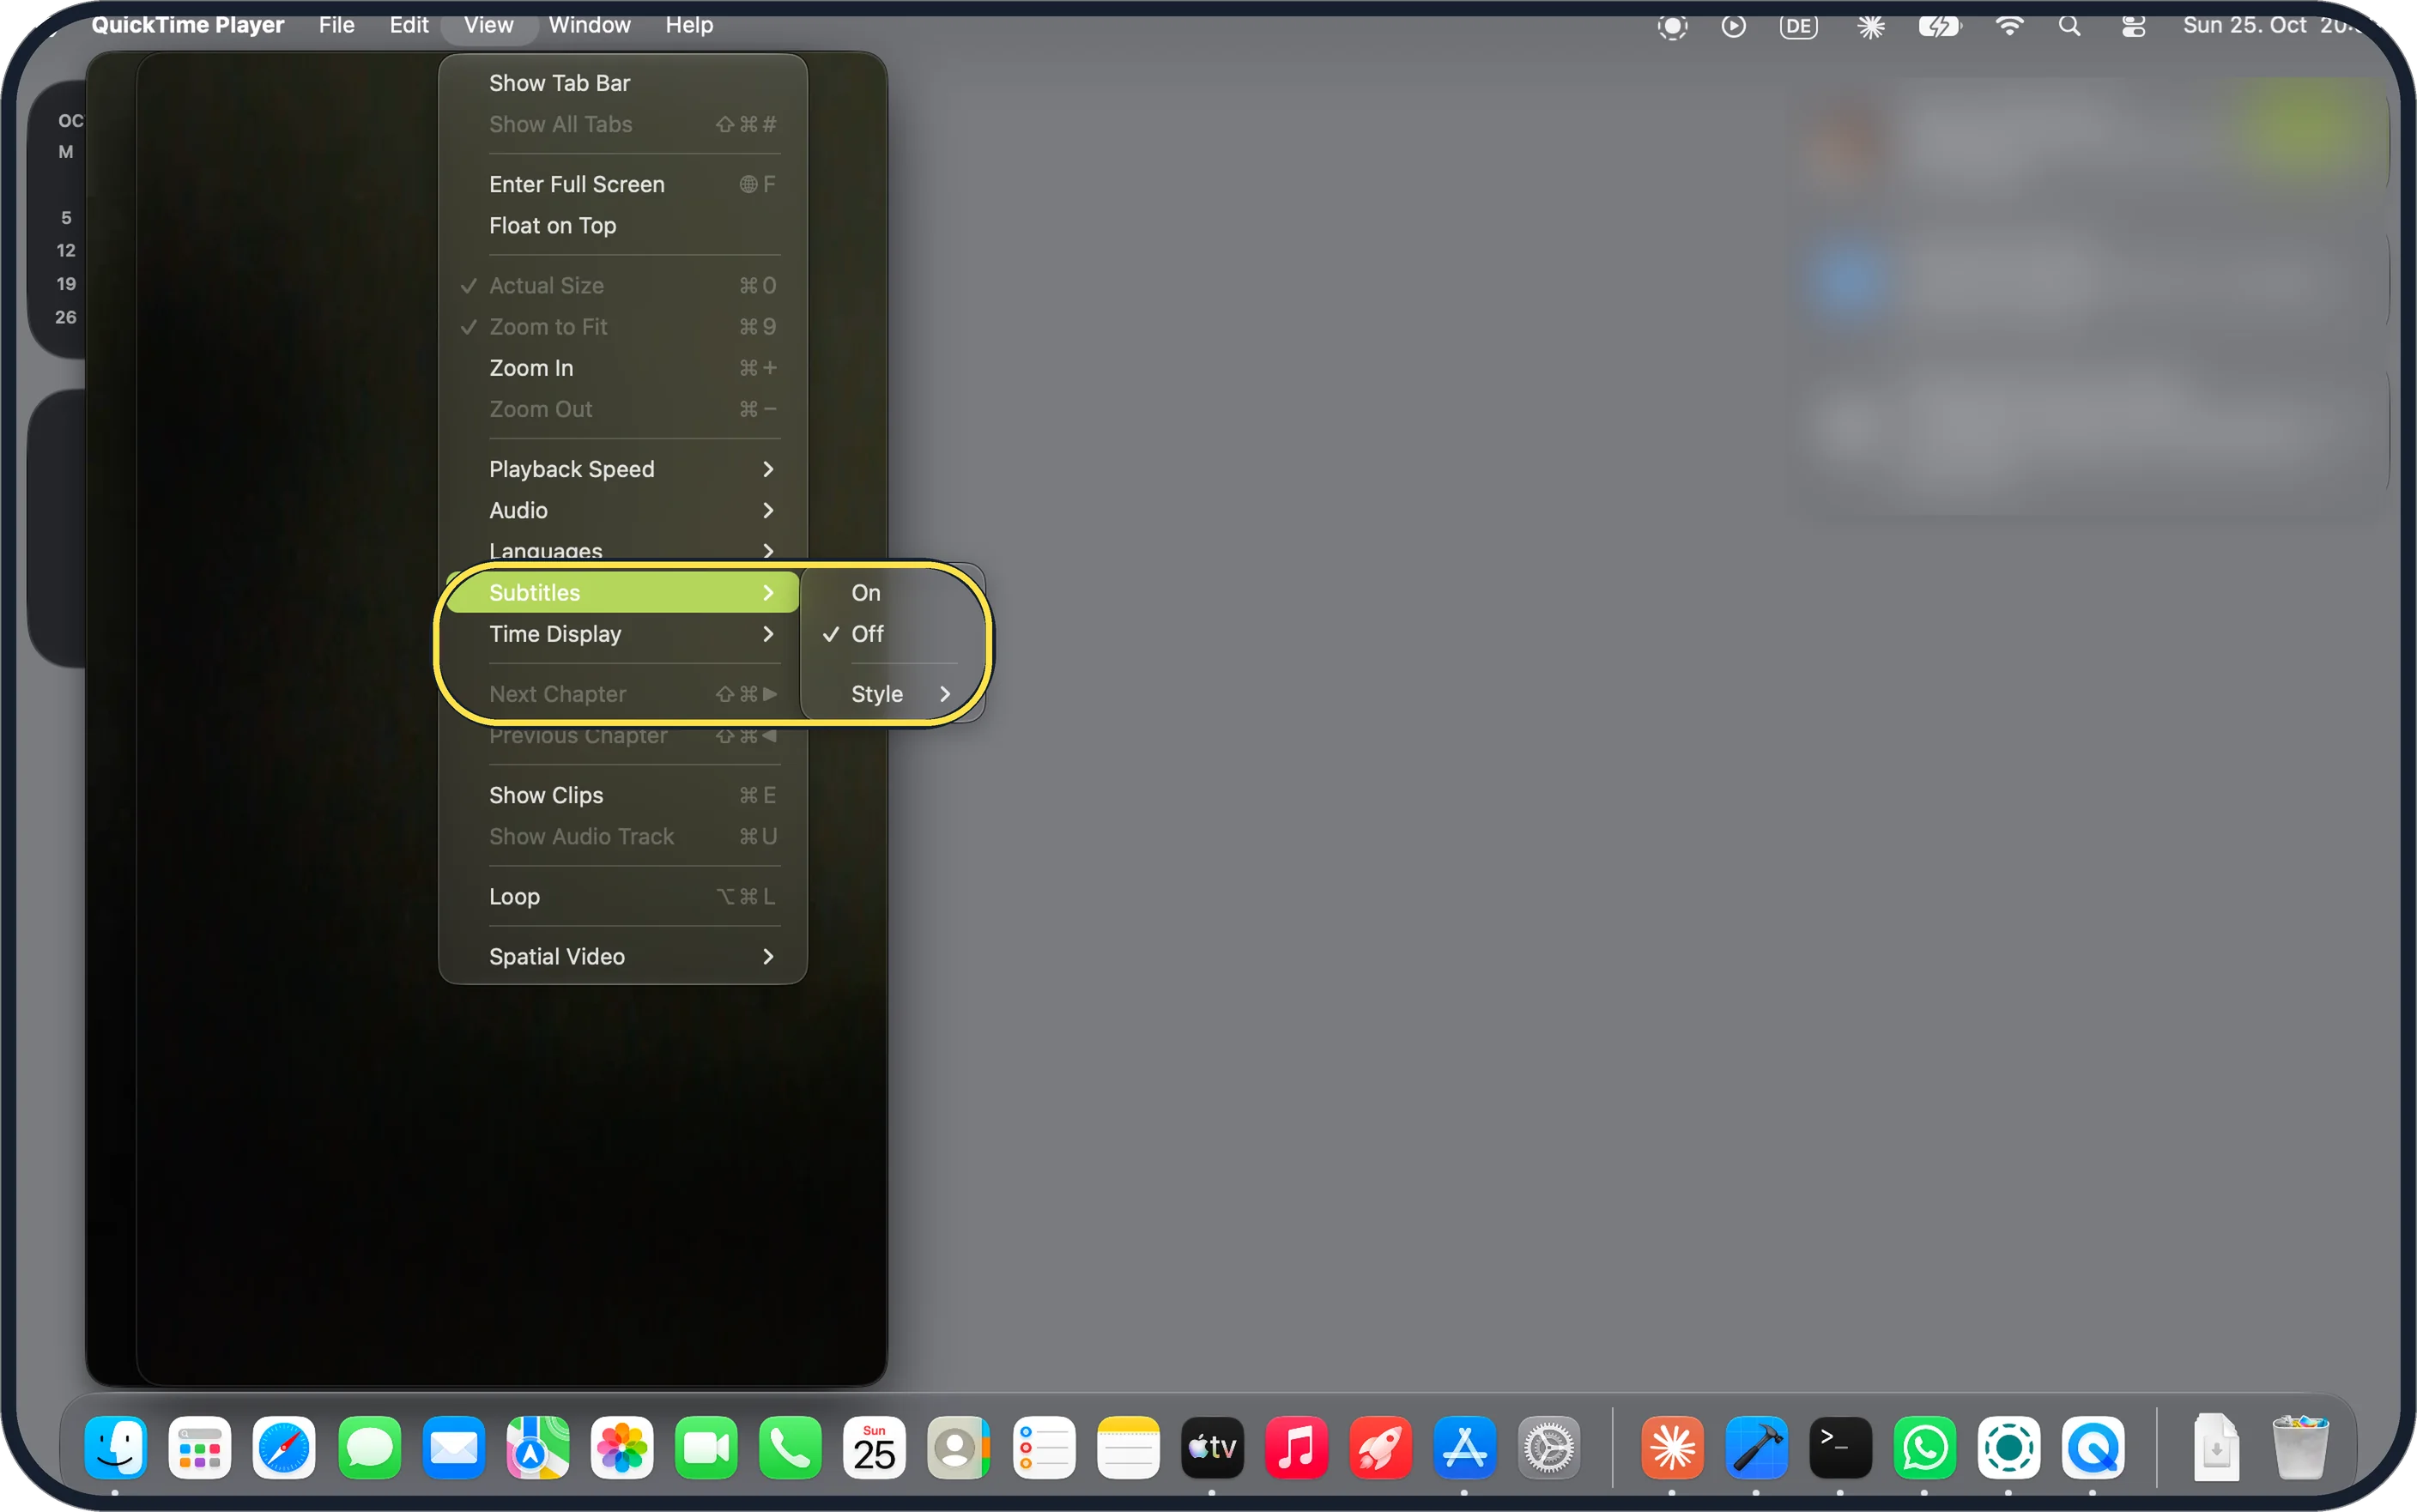Screen dimensions: 2417x1512
Task: Expand Time Display submenu
Action: (622, 634)
